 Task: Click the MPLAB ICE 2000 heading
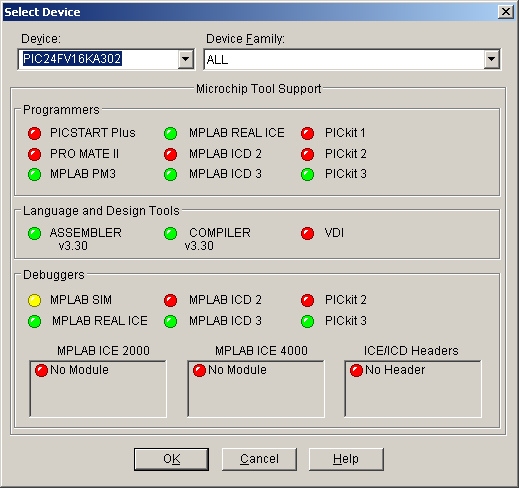pos(103,351)
